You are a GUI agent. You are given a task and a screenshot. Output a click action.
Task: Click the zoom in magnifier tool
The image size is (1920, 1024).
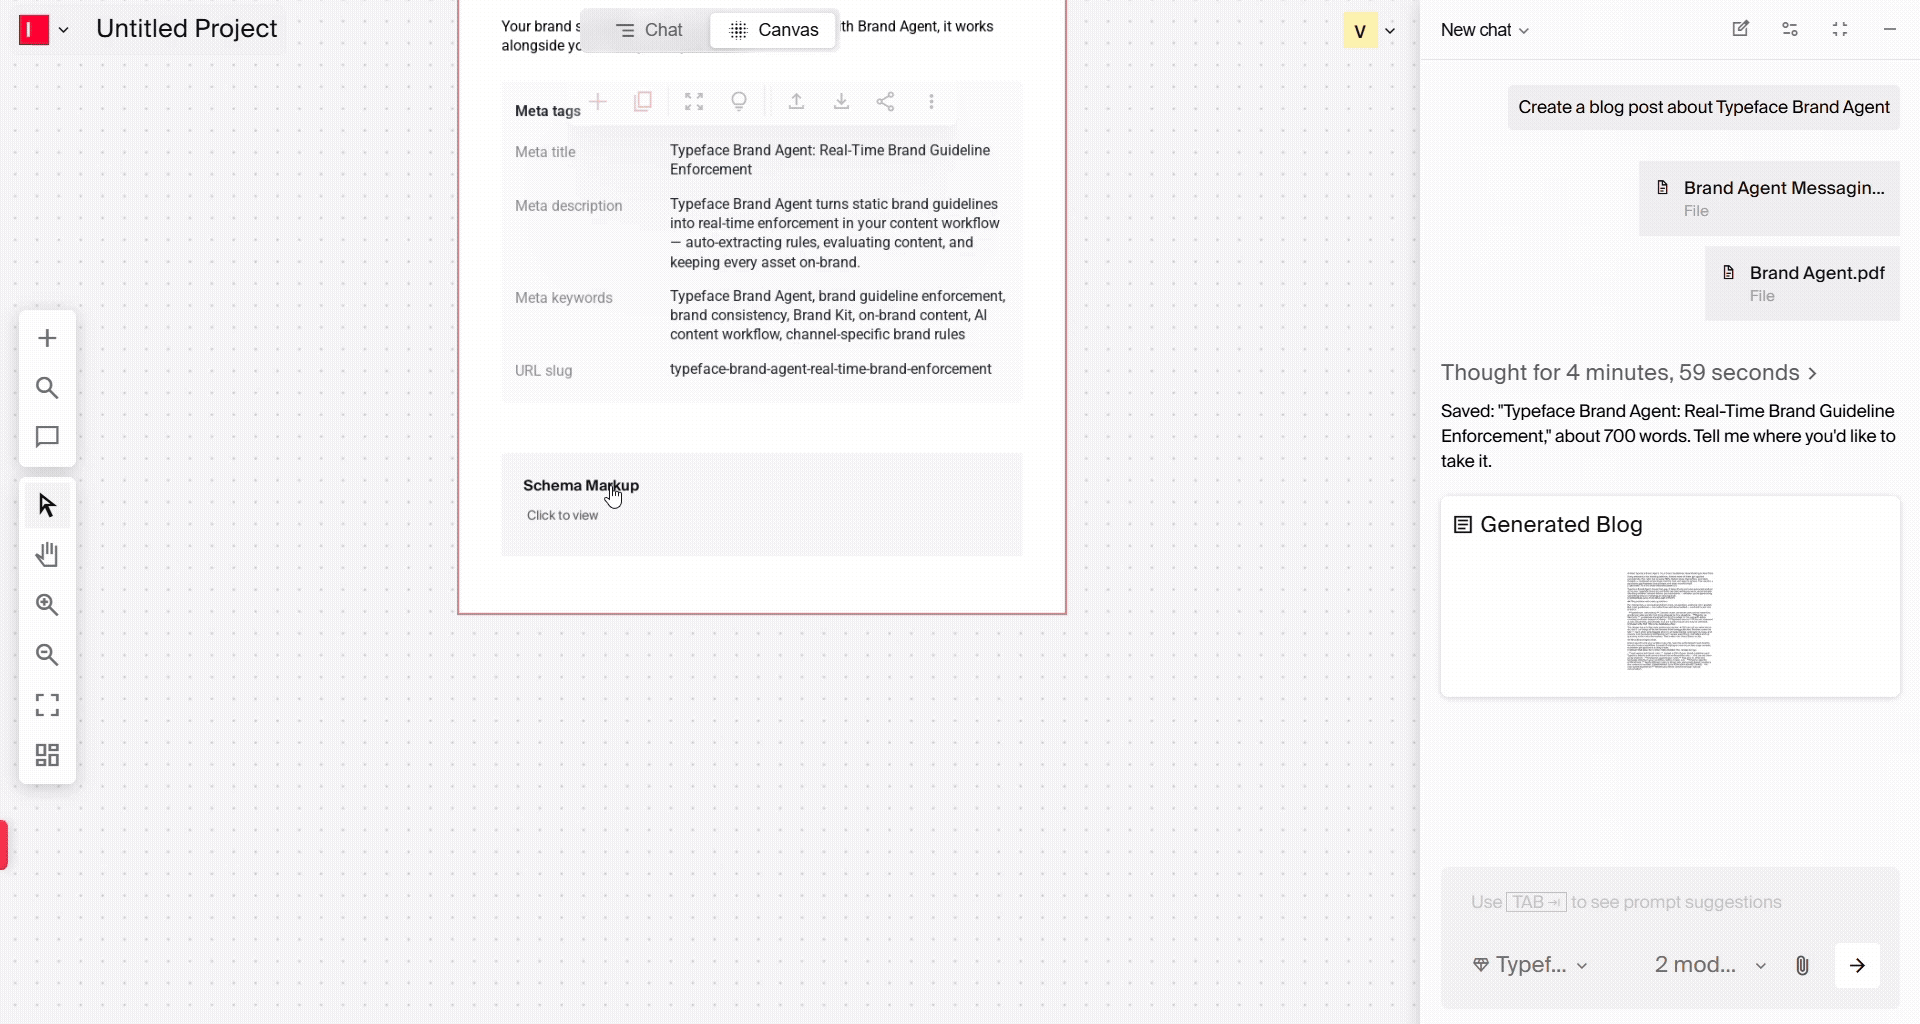[47, 605]
